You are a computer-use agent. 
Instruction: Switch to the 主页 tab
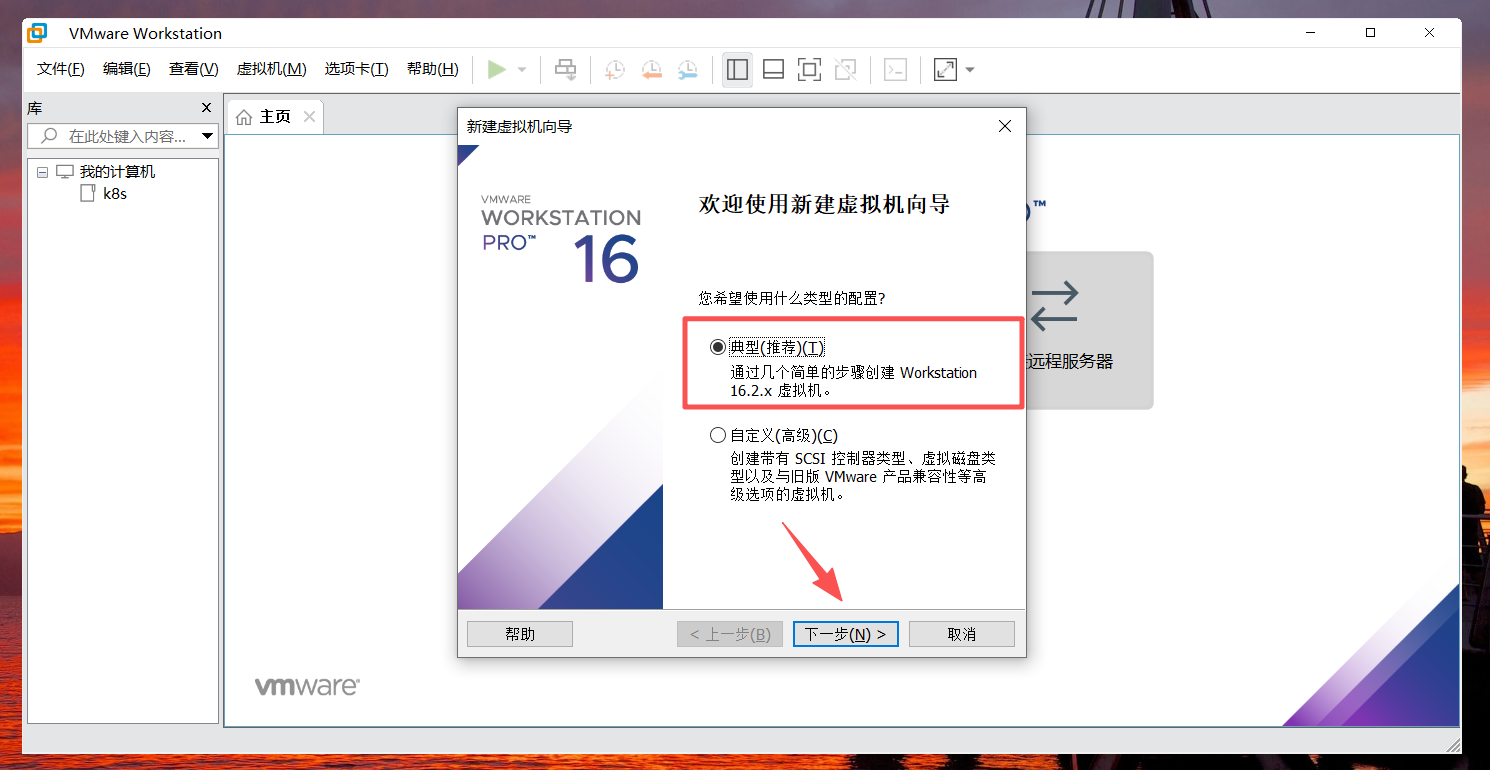[x=275, y=117]
